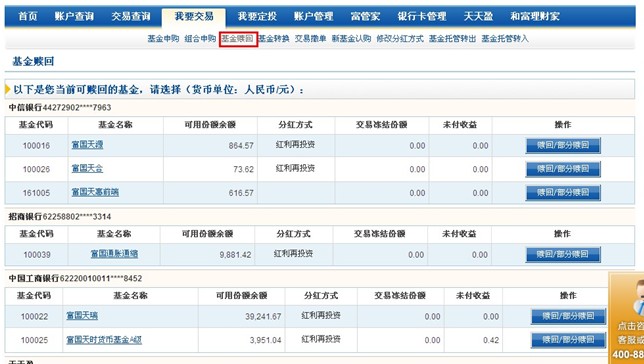Click the redeem button for fund 100022
The height and width of the screenshot is (364, 644).
pos(568,316)
